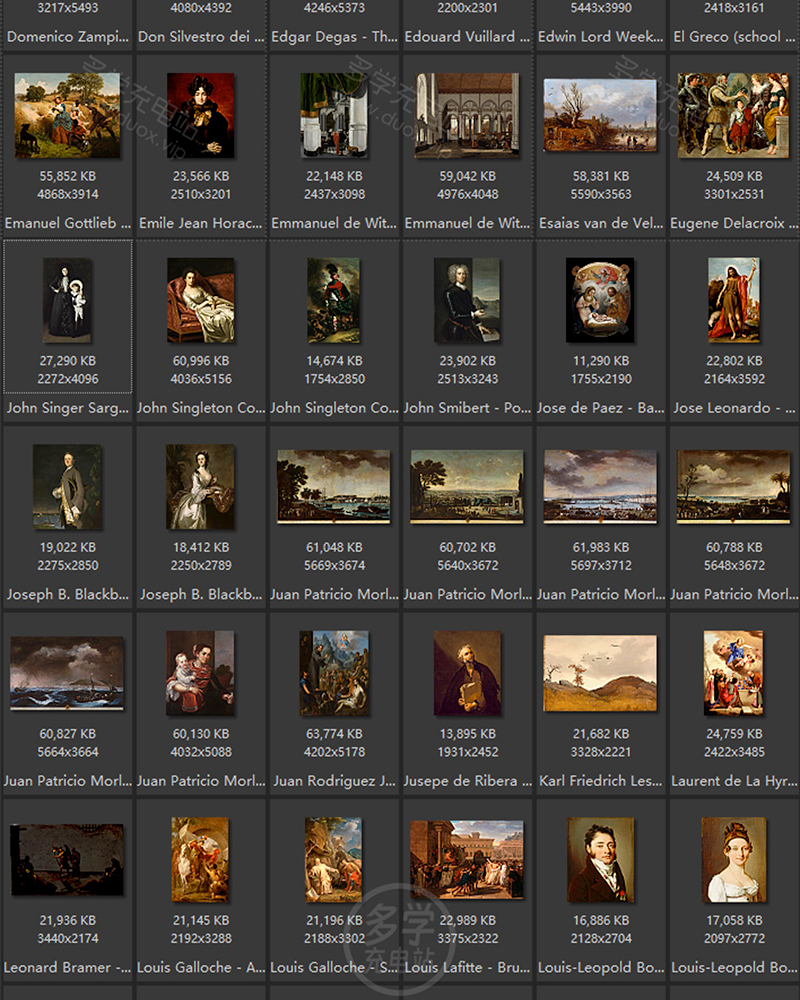Screen dimensions: 800x1000
Task: Open the John Smibert portrait thumbnail
Action: click(467, 300)
